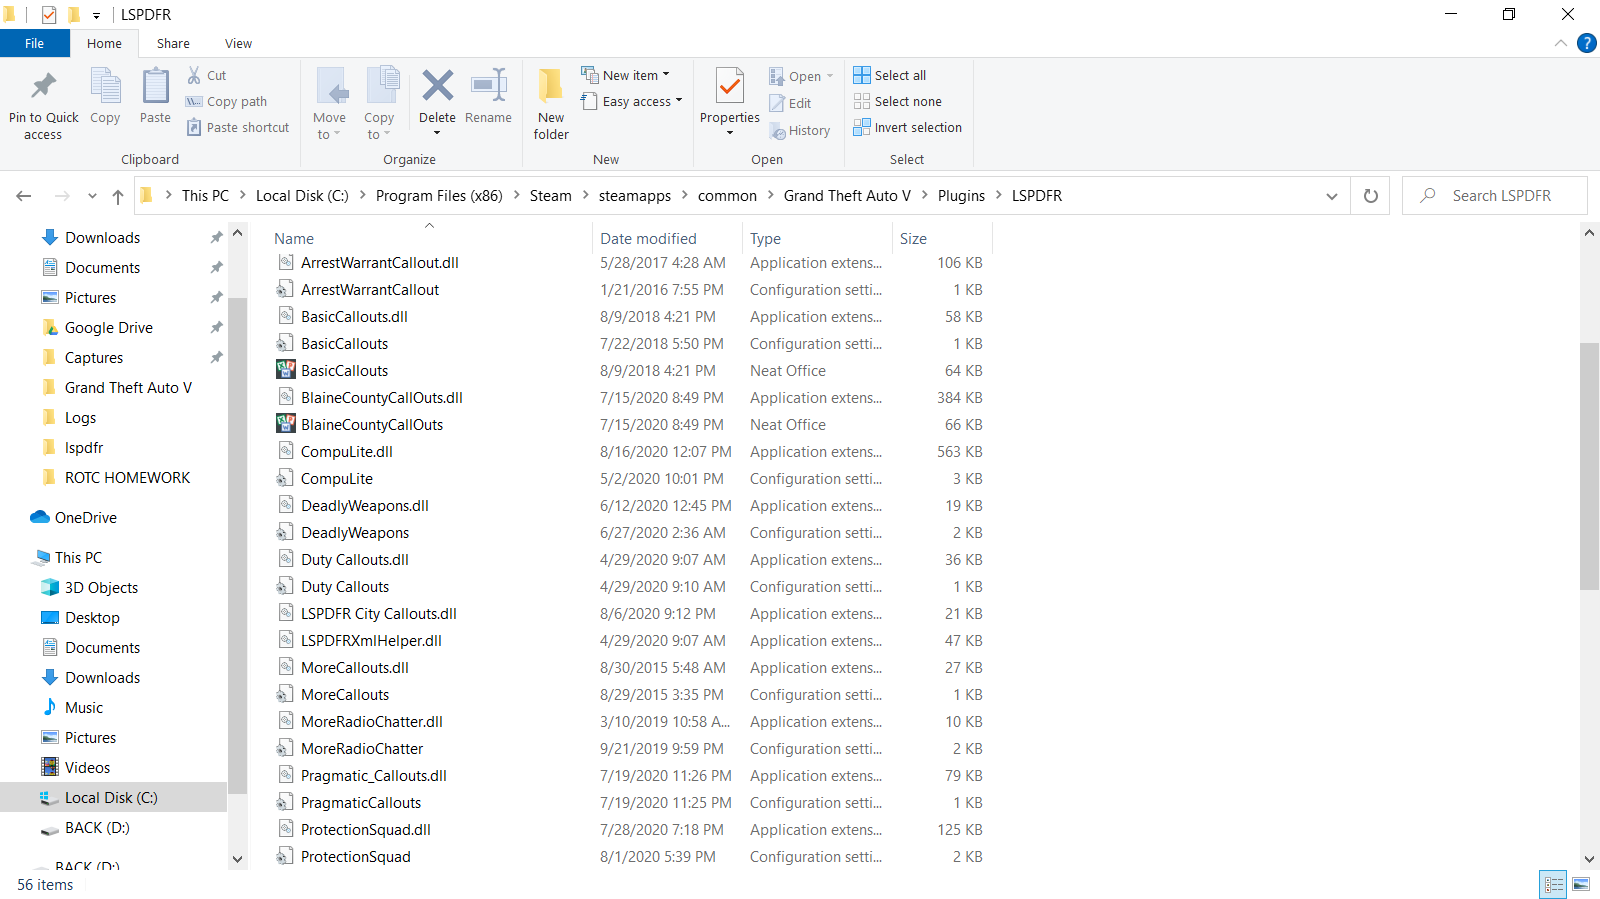This screenshot has height=899, width=1600.
Task: Click the Search LSPDFR field
Action: point(1501,196)
